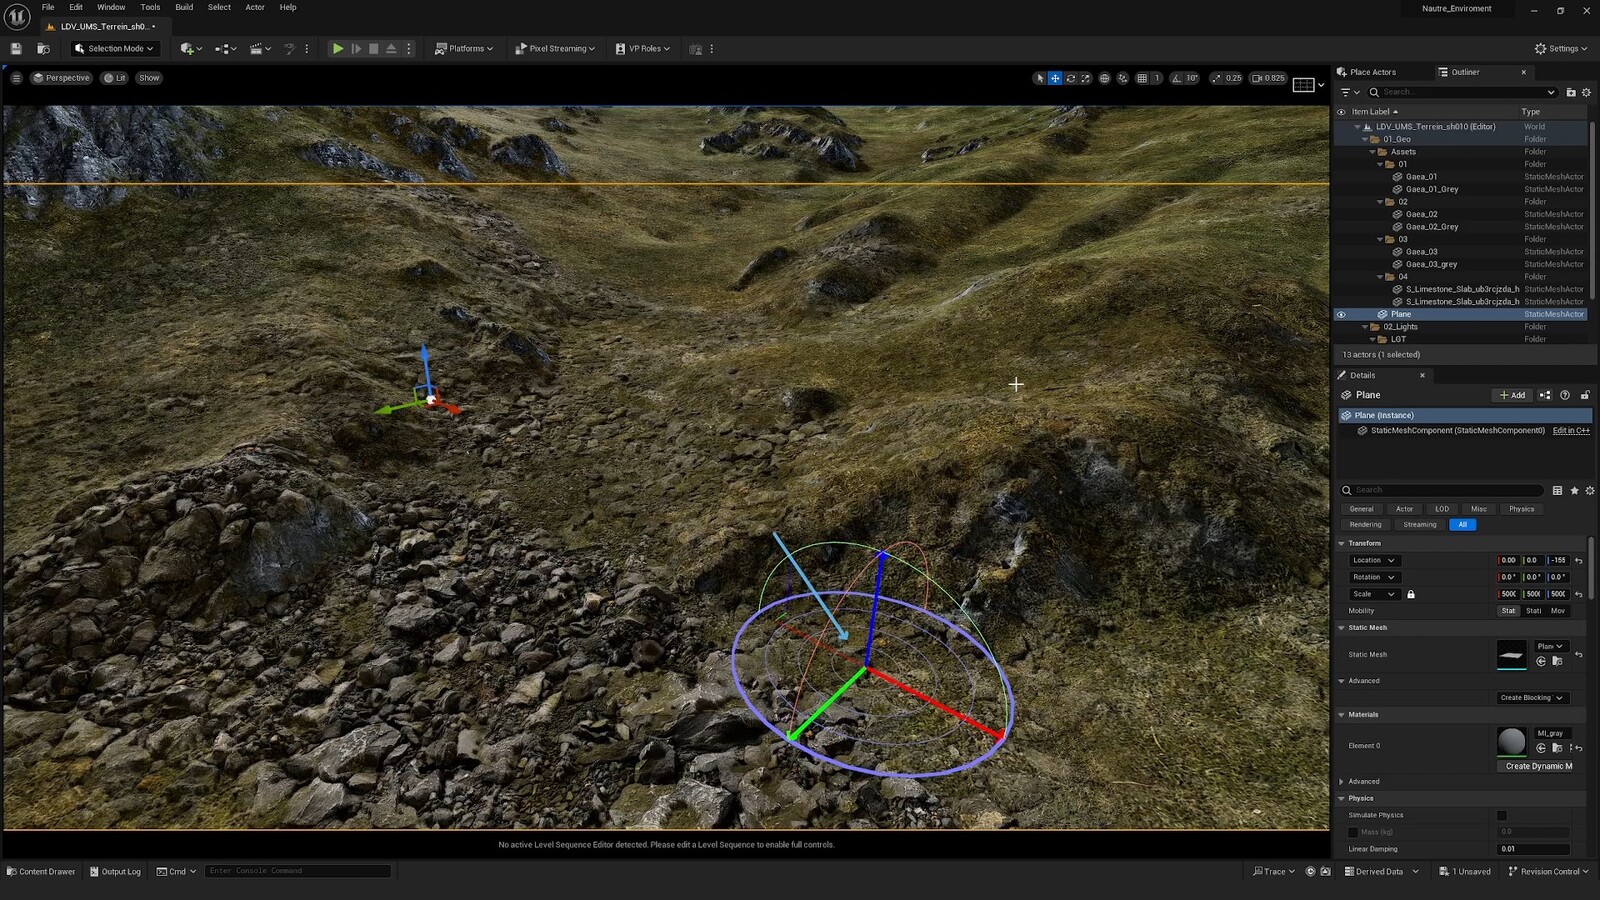The image size is (1600, 900).
Task: Open the Lit view mode menu
Action: pyautogui.click(x=115, y=78)
